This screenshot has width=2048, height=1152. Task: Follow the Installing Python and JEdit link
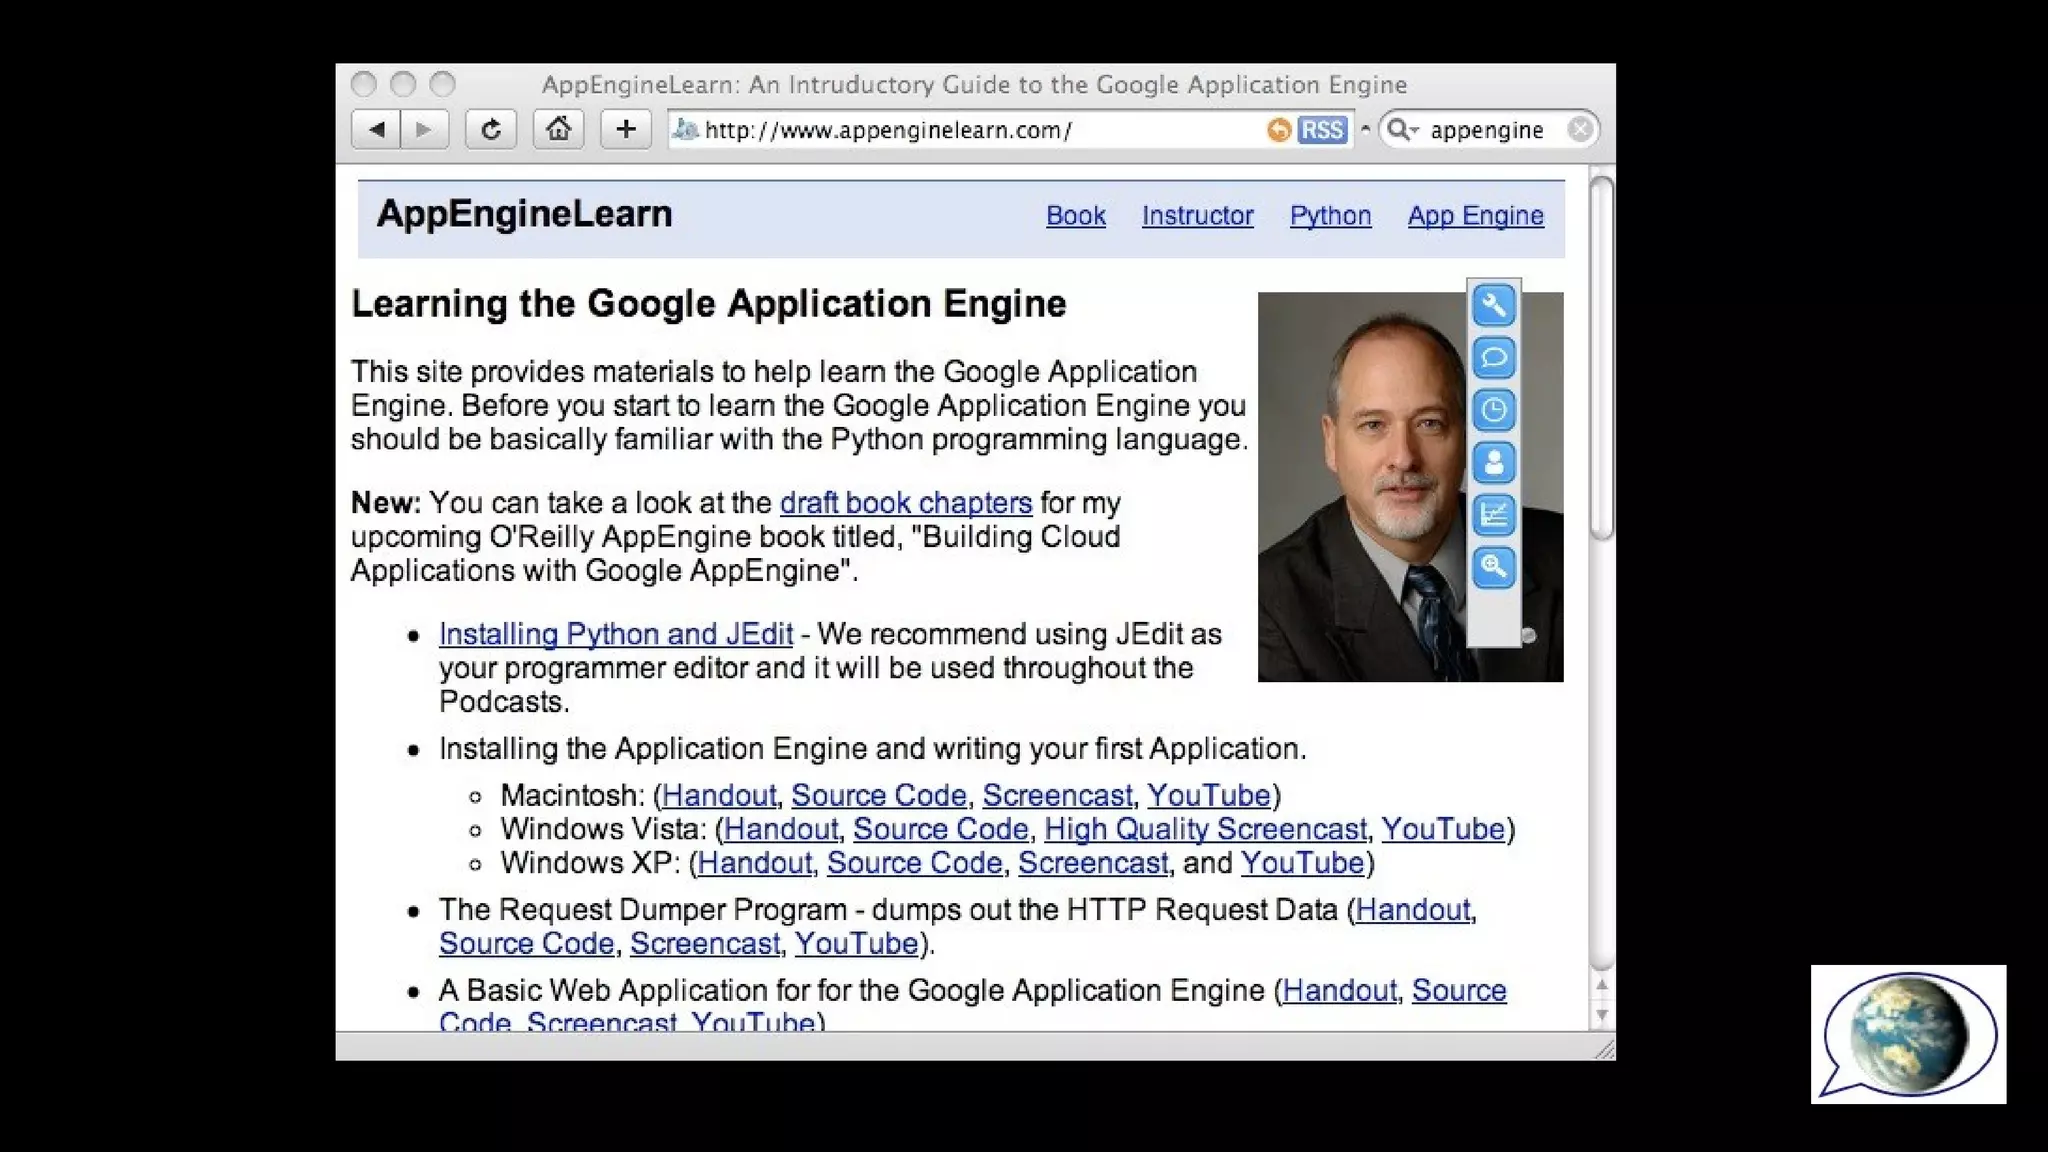[615, 635]
